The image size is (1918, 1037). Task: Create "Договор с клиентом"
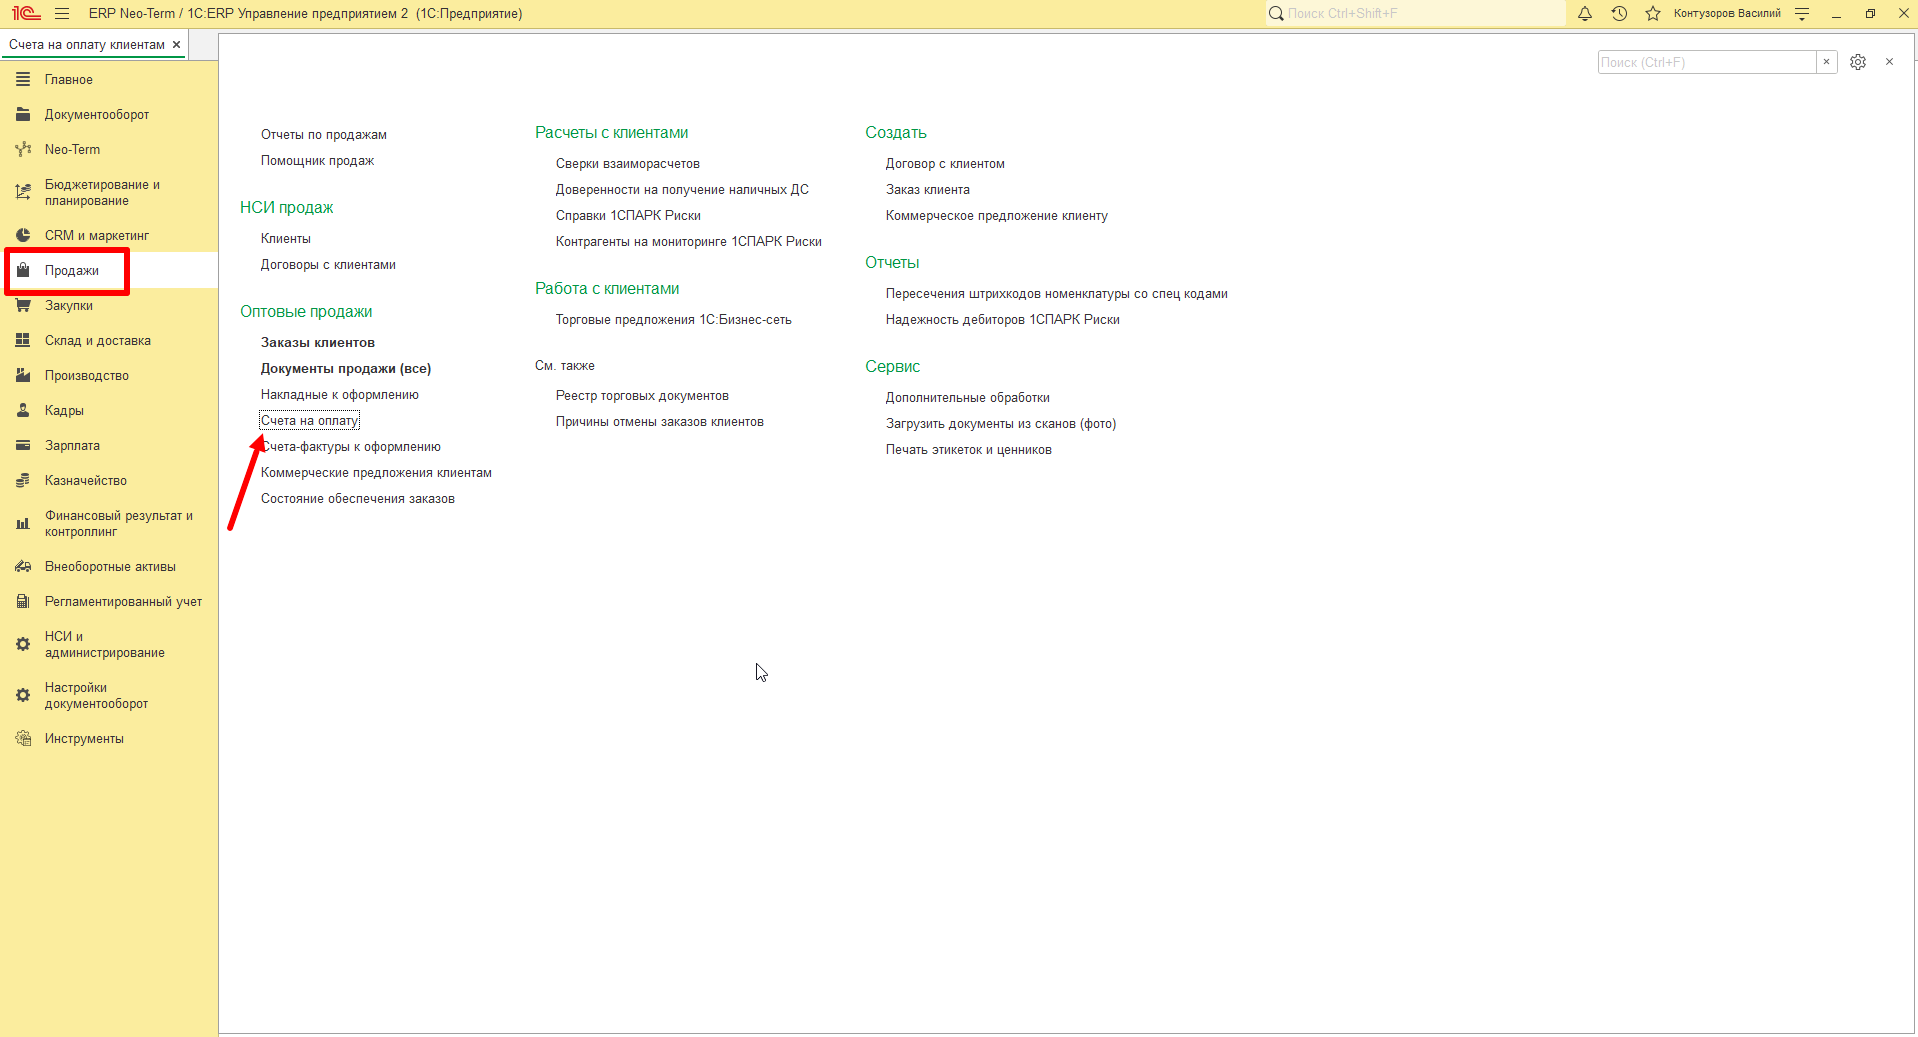945,164
